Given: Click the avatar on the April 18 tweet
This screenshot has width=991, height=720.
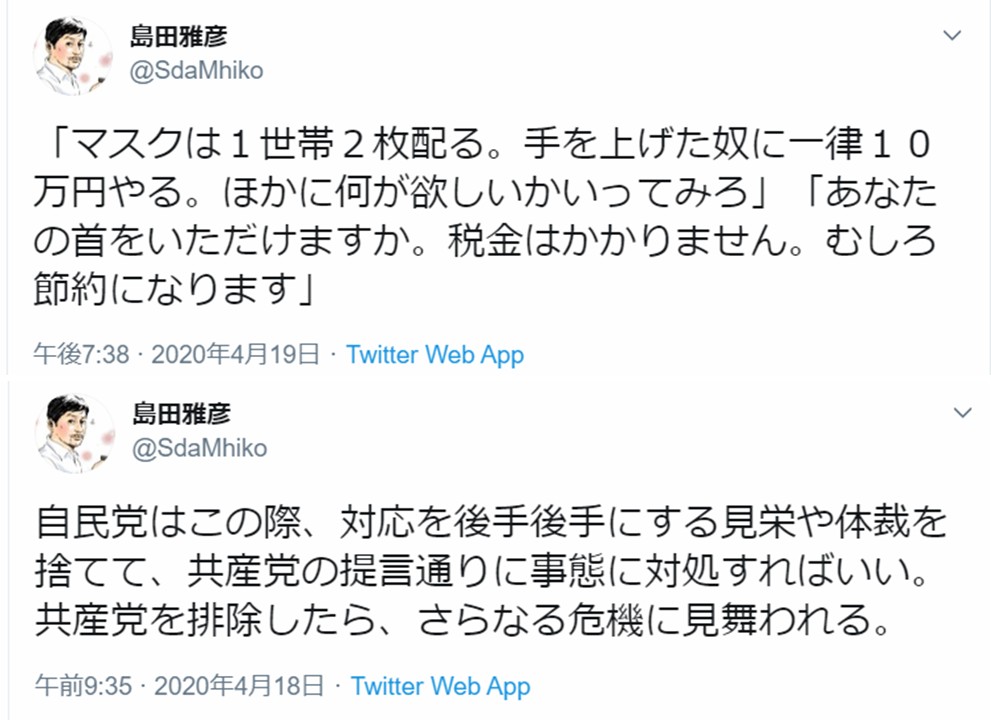Looking at the screenshot, I should tap(75, 434).
